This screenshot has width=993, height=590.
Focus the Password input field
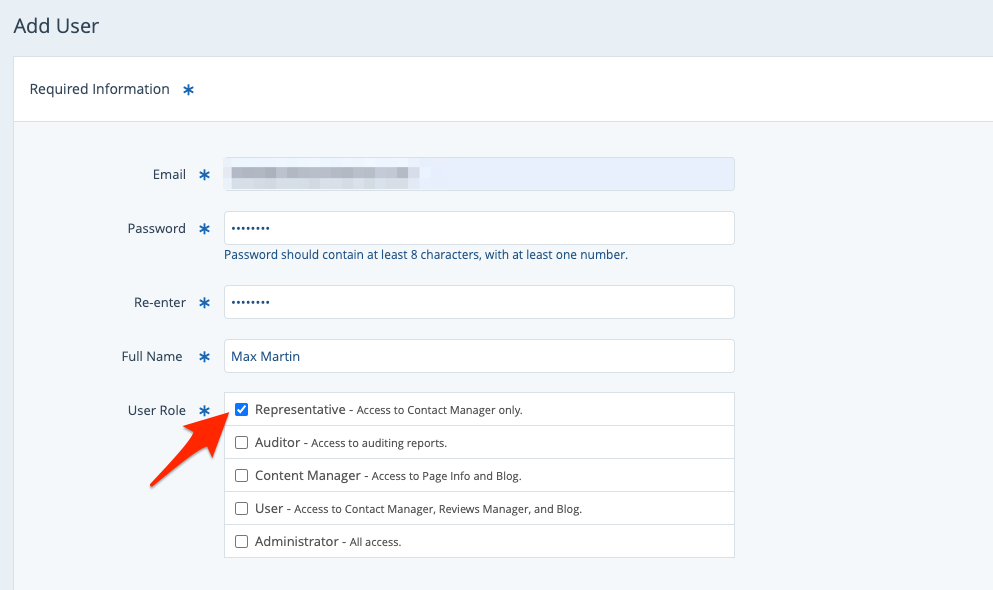478,228
